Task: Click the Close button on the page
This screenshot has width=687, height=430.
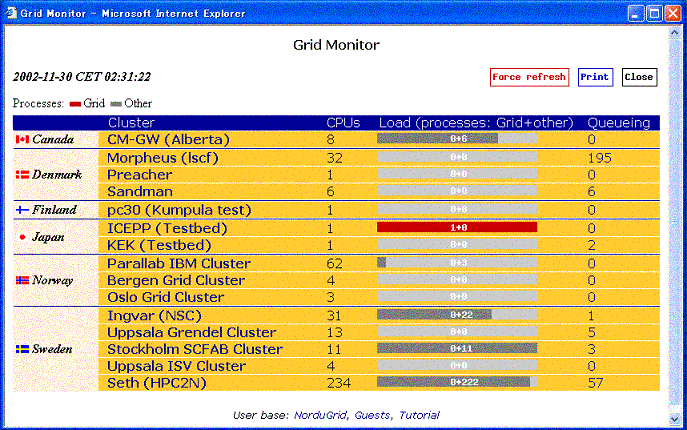Action: (639, 77)
